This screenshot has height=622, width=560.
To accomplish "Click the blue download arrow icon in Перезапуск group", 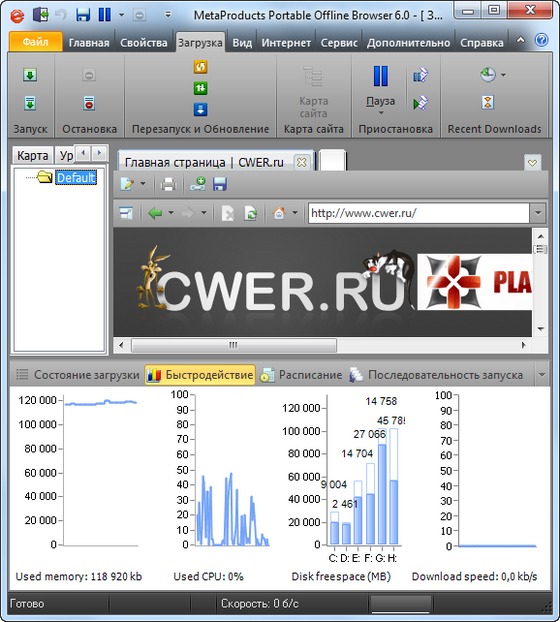I will pos(201,109).
